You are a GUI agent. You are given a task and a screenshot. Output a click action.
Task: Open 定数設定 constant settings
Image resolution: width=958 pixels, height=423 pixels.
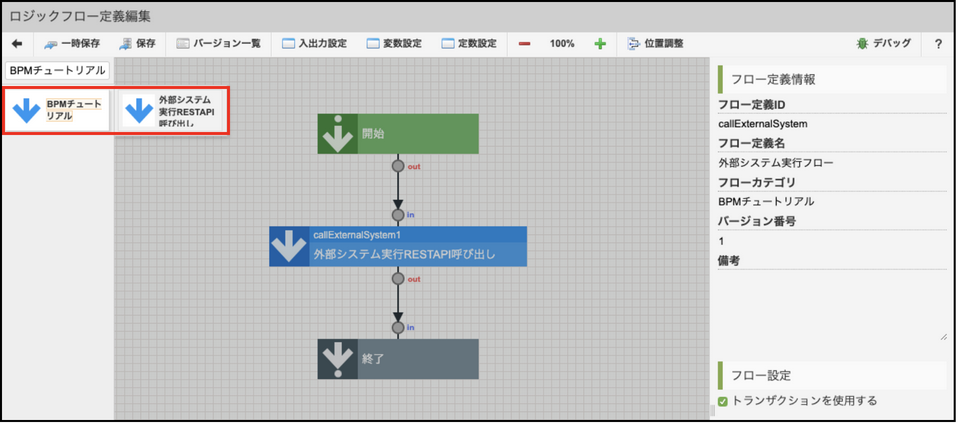[x=469, y=44]
